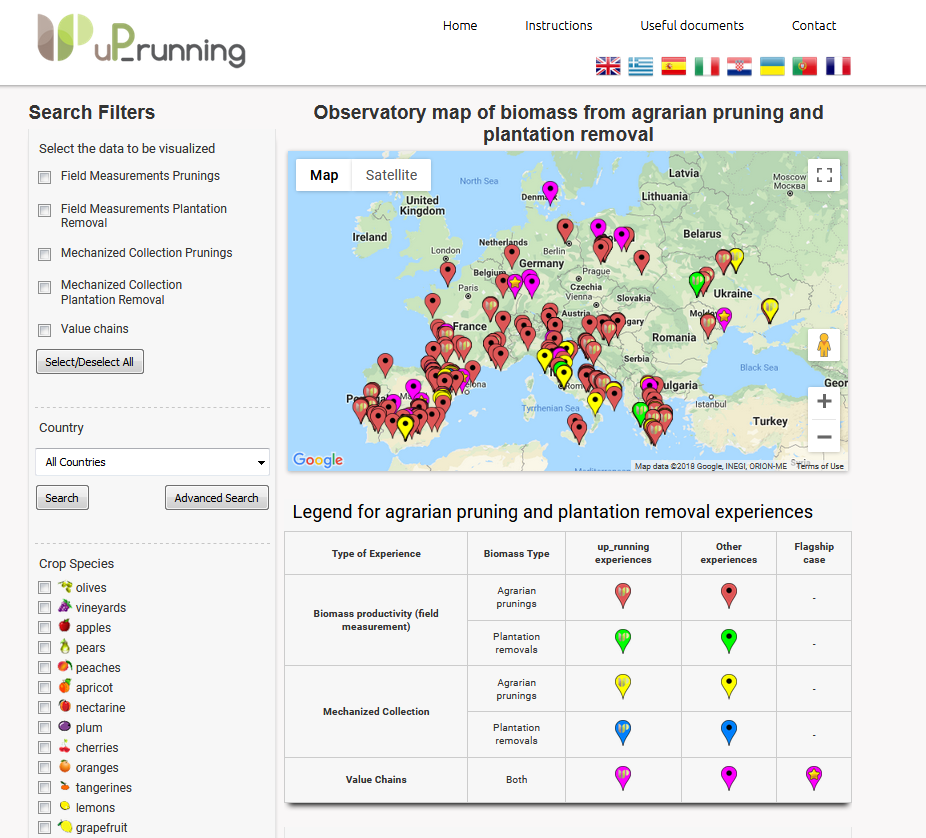Check the nectarine crop checkbox
This screenshot has height=838, width=926.
pyautogui.click(x=44, y=708)
